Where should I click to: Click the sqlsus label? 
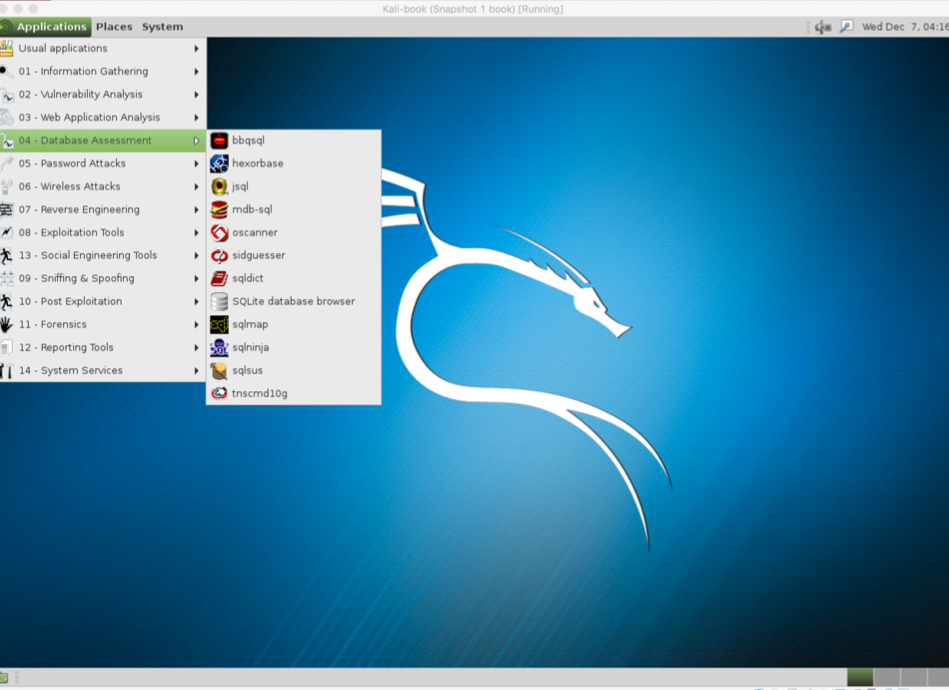pyautogui.click(x=247, y=370)
